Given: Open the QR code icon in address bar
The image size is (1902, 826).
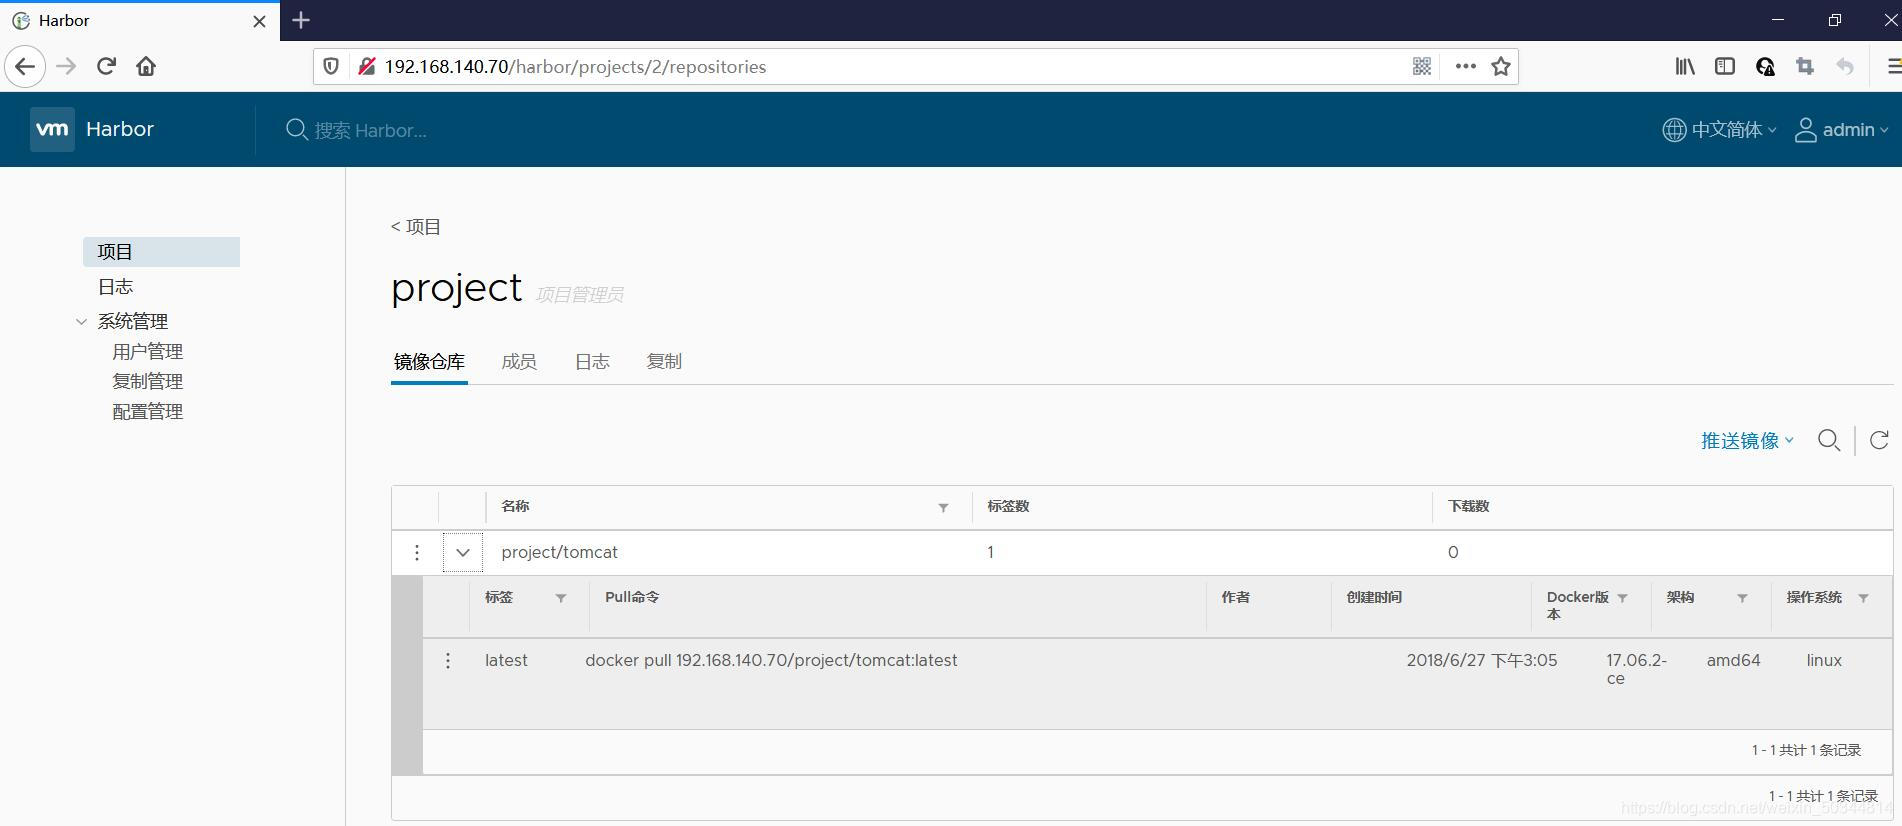Looking at the screenshot, I should click(1421, 67).
